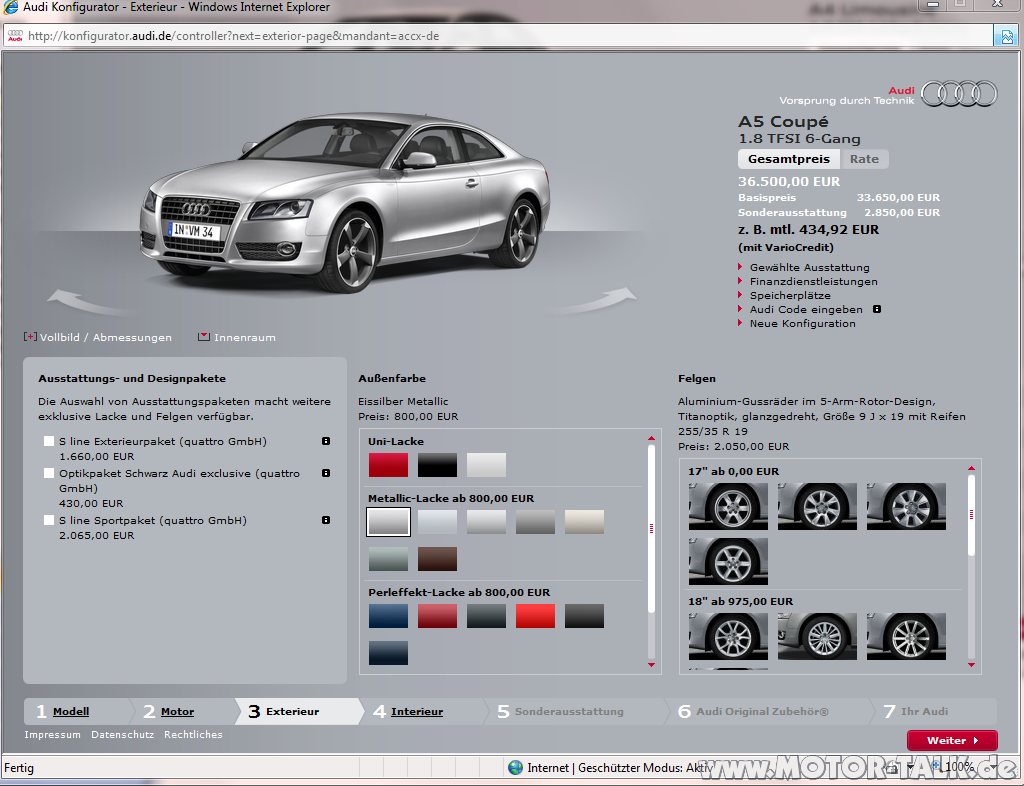Select the black Uni-Lack color
This screenshot has height=786, width=1024.
pyautogui.click(x=437, y=465)
